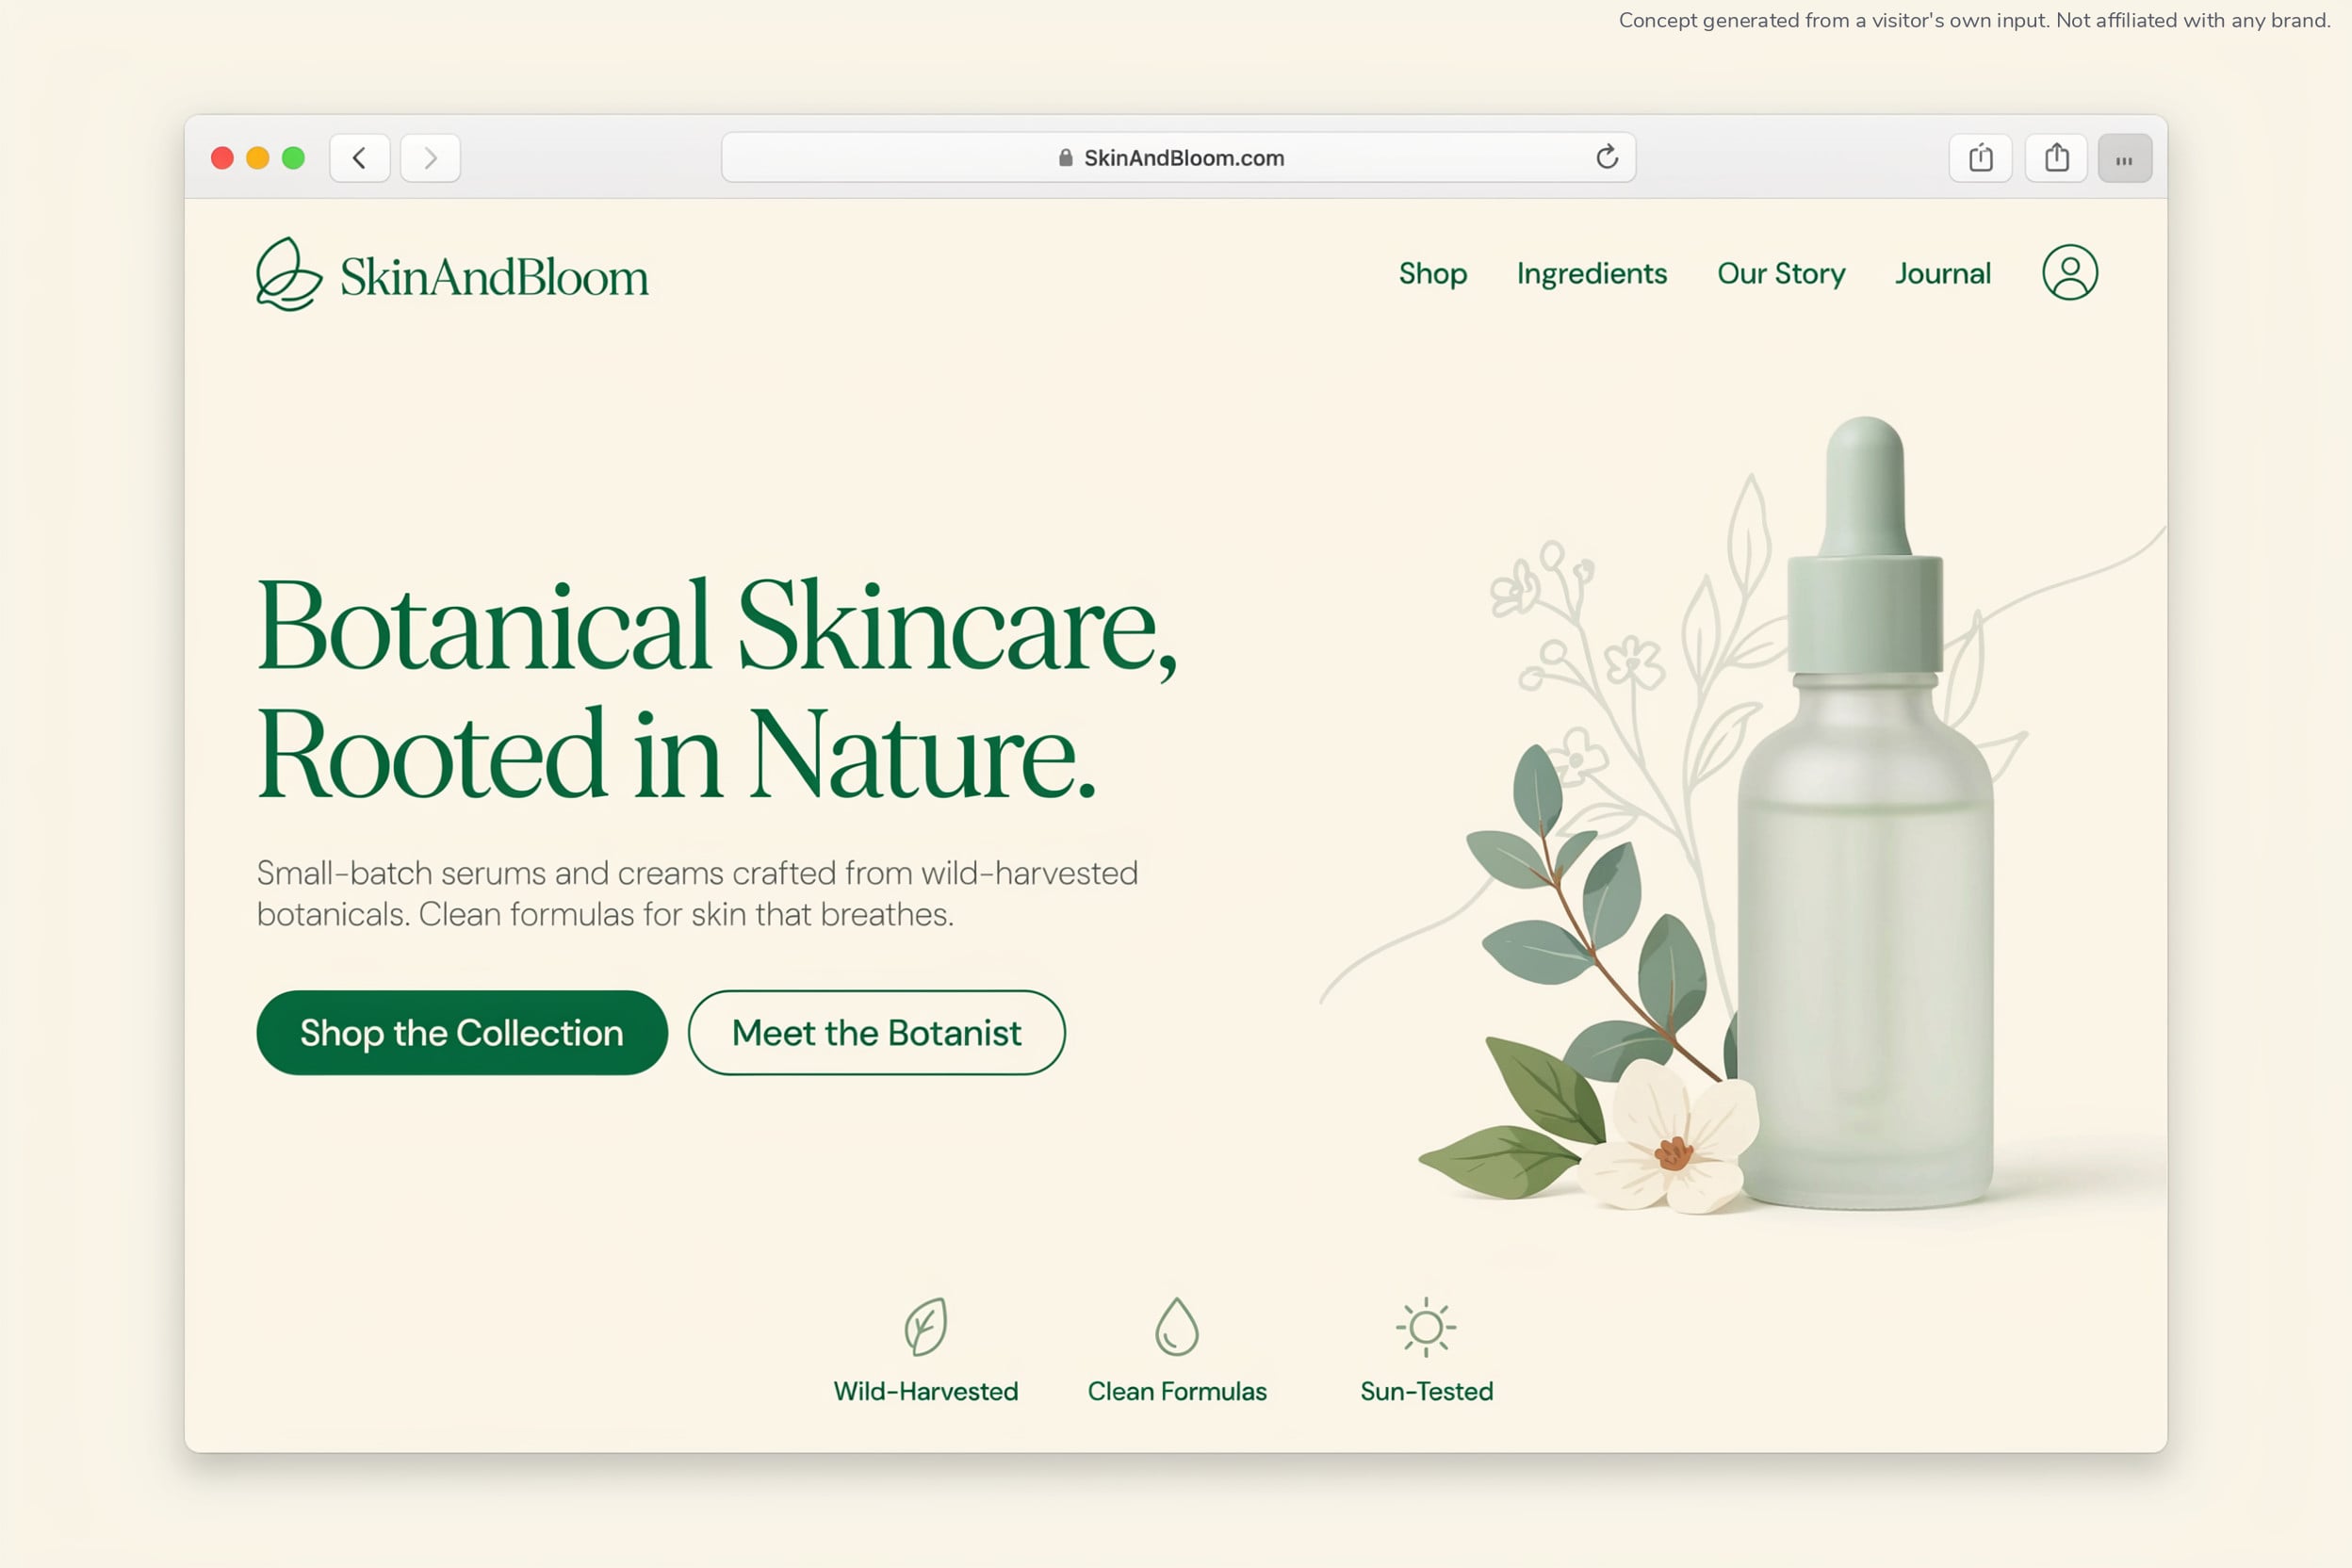The width and height of the screenshot is (2352, 1568).
Task: Click the Clean Formulas droplet icon
Action: [1177, 1327]
